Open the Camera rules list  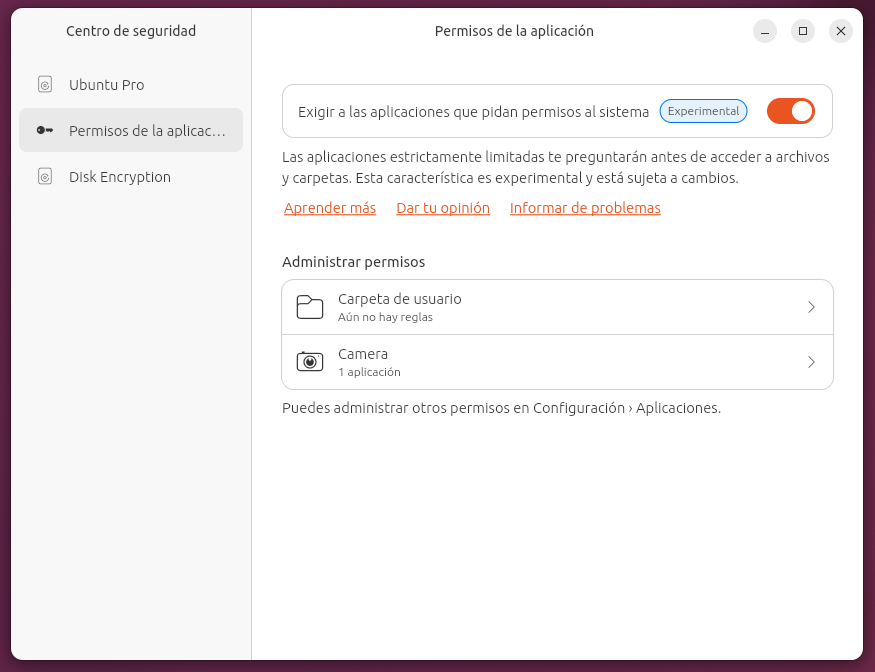[557, 362]
